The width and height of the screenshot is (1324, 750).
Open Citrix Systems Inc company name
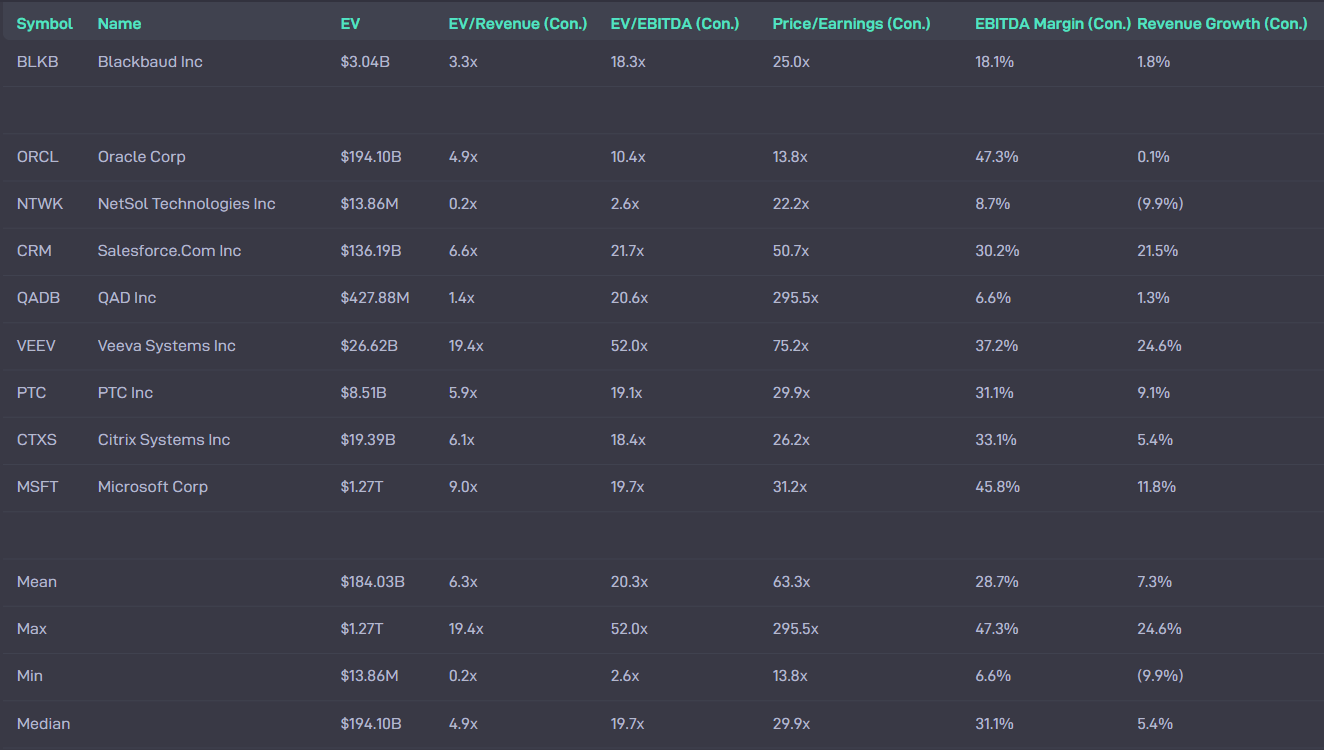click(164, 440)
